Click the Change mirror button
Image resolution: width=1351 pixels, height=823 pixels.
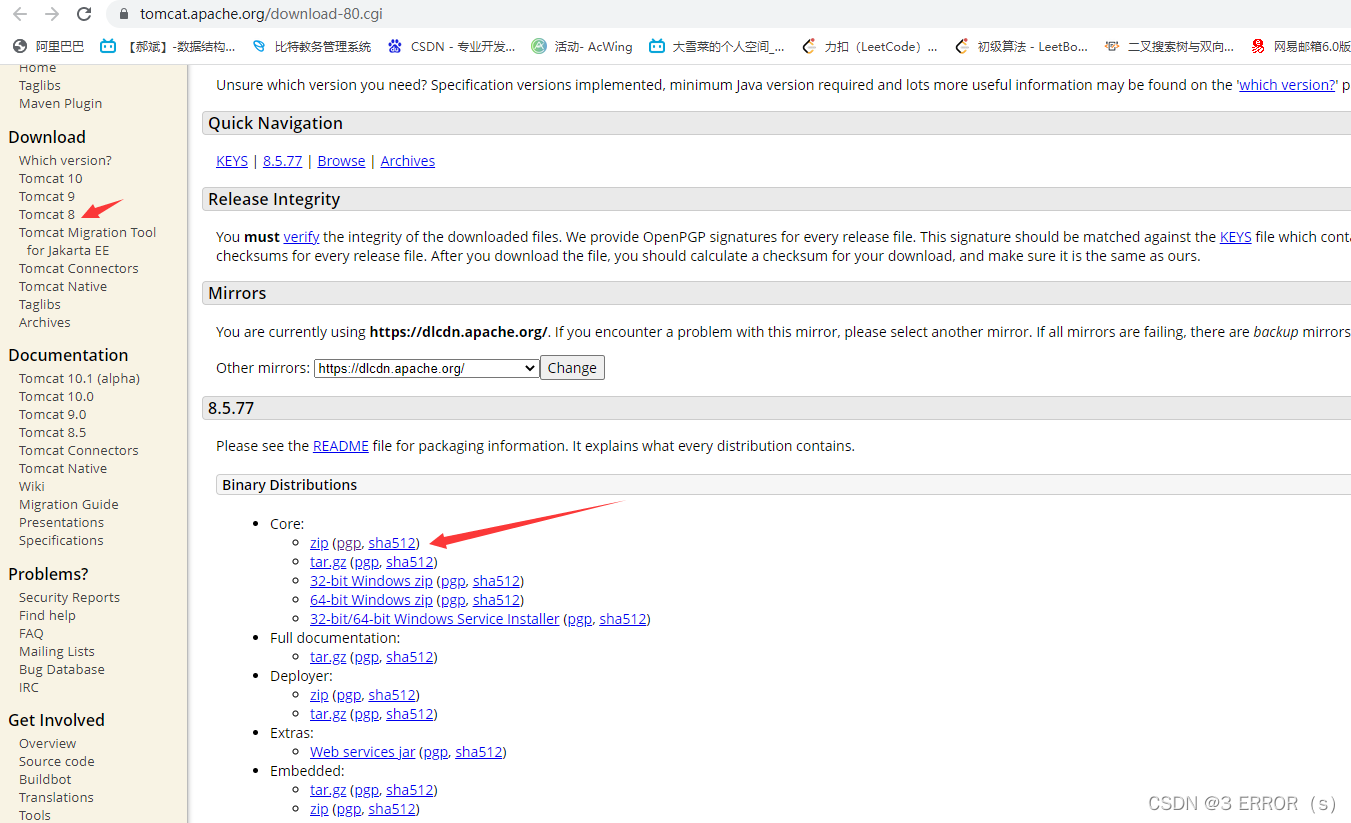point(572,368)
